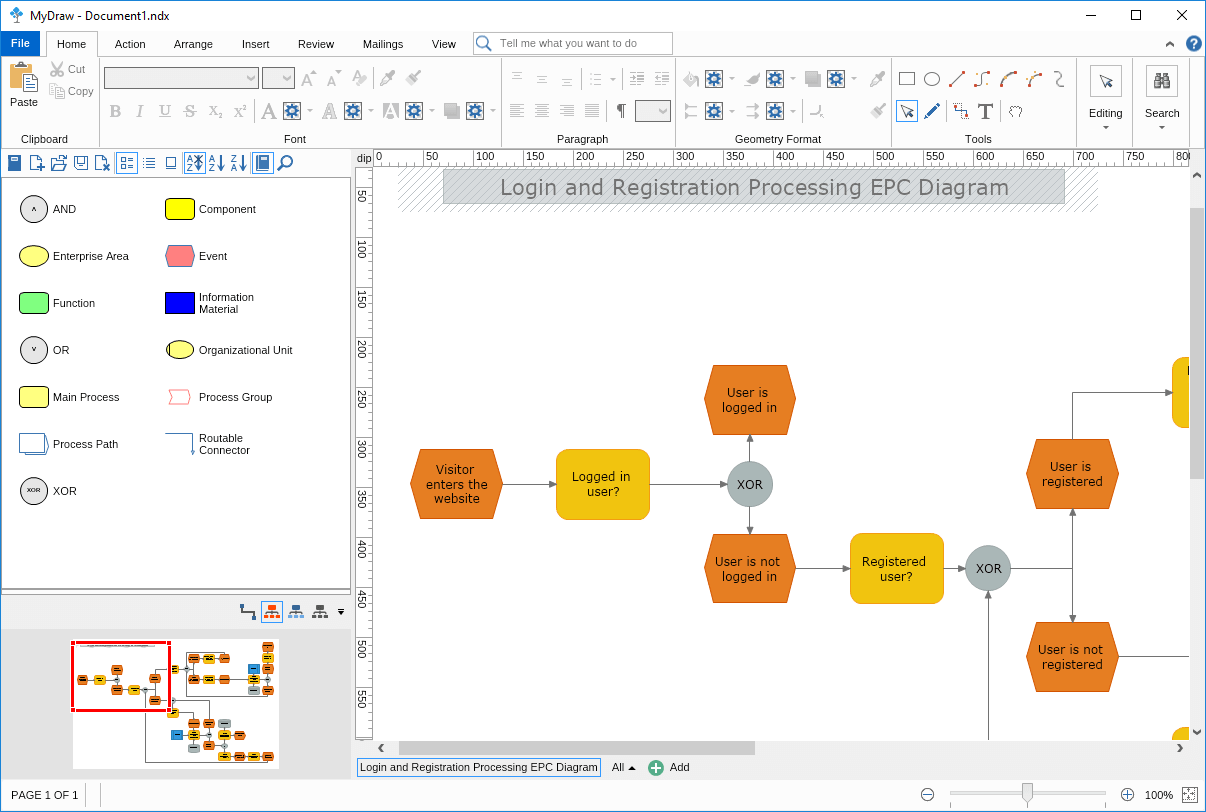This screenshot has width=1206, height=812.
Task: Open the File menu
Action: pyautogui.click(x=20, y=44)
